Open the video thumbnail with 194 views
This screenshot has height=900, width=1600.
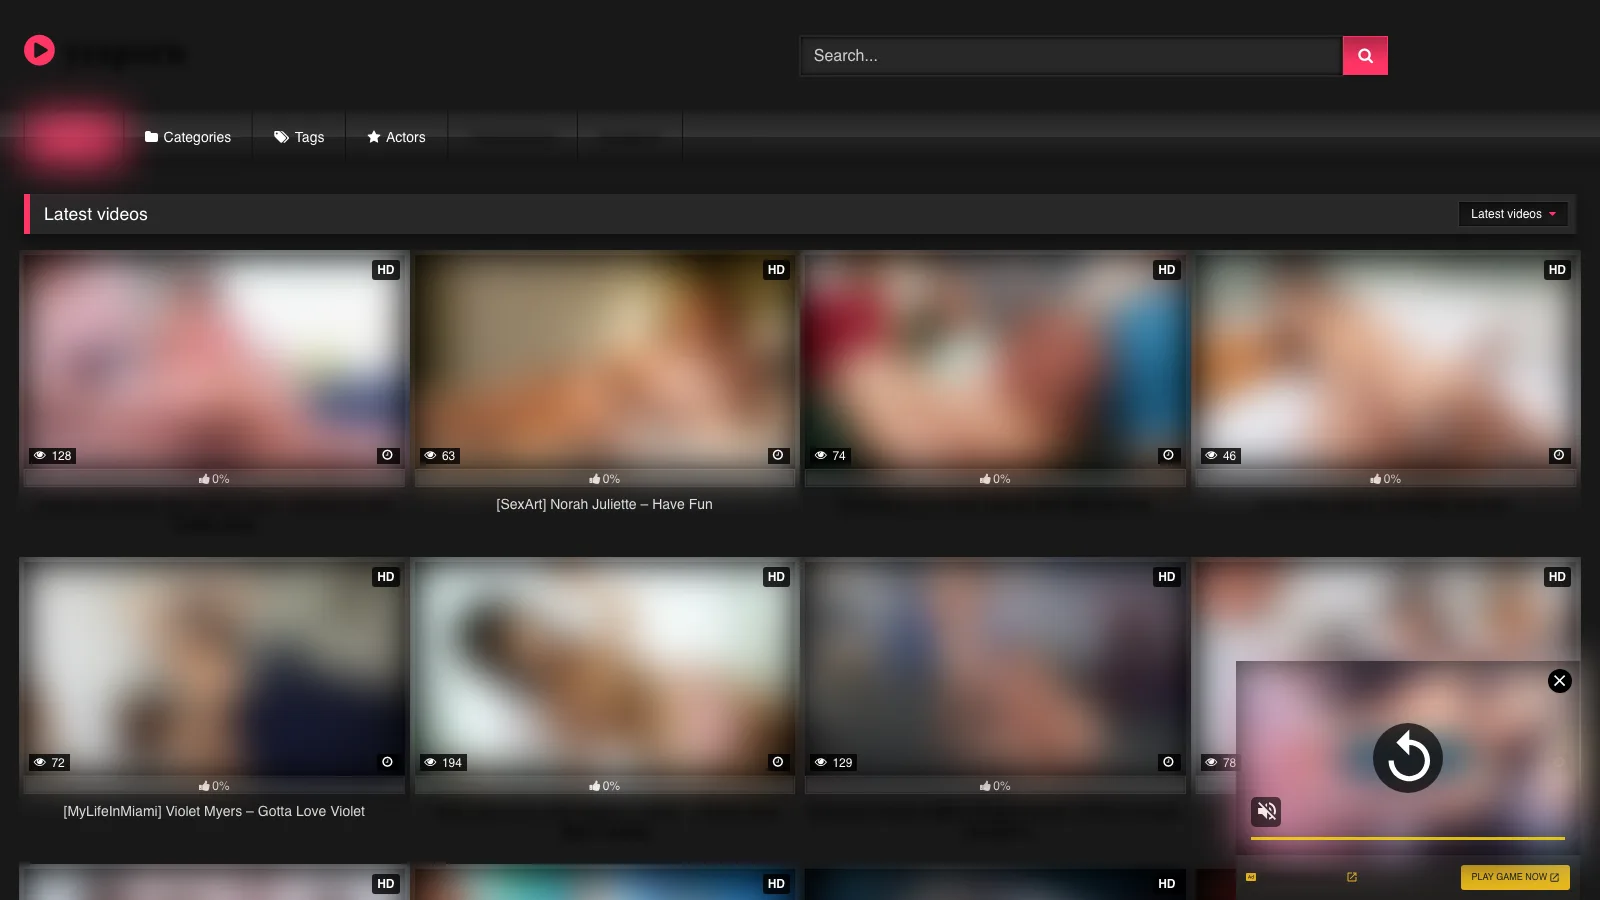[605, 667]
